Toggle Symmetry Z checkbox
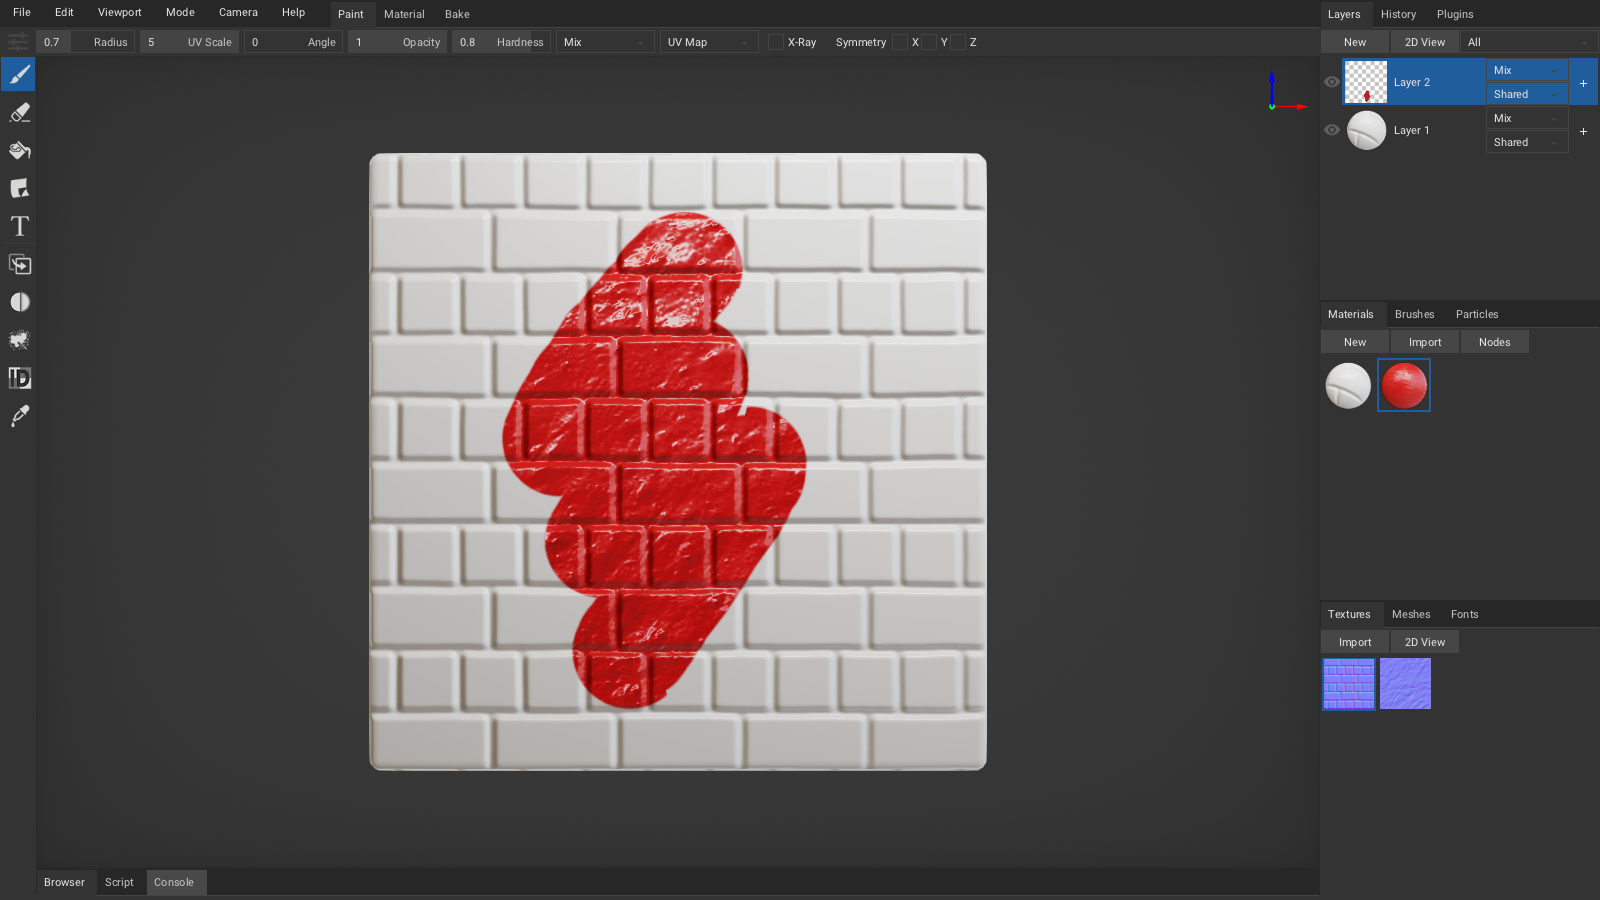This screenshot has width=1600, height=900. coord(958,42)
